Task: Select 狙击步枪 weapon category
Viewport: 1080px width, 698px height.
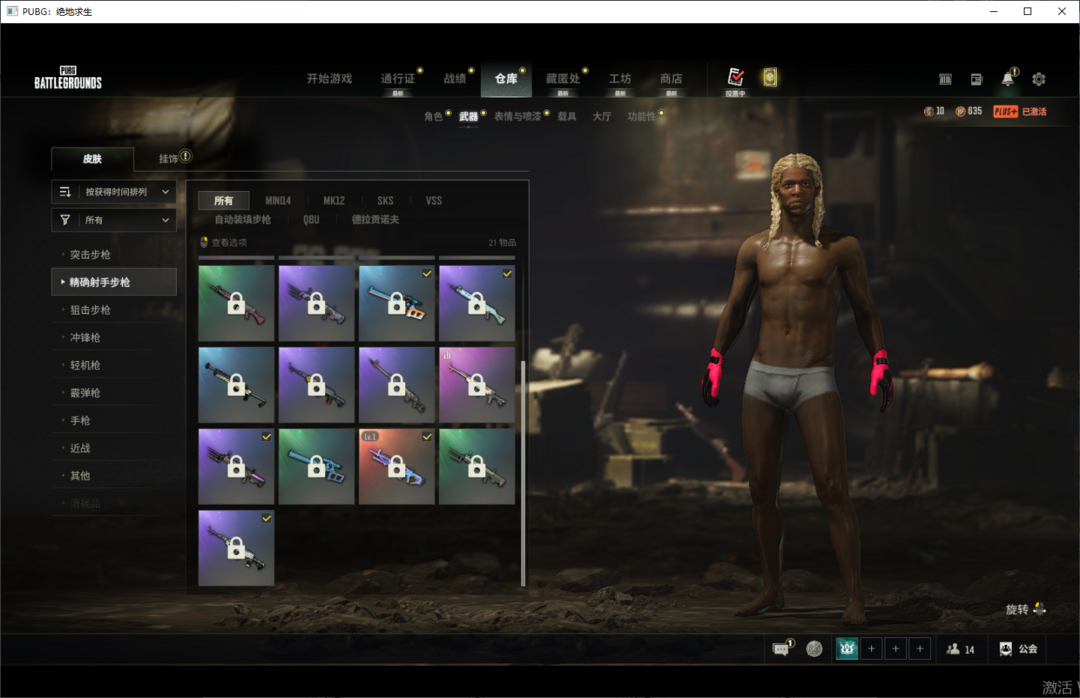Action: [91, 310]
